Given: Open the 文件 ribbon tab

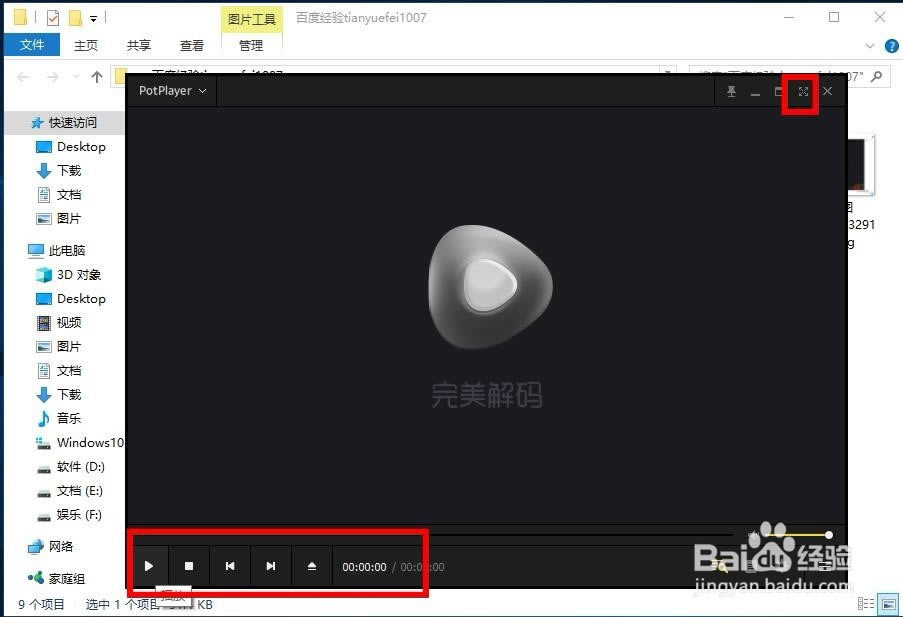Looking at the screenshot, I should click(x=32, y=45).
